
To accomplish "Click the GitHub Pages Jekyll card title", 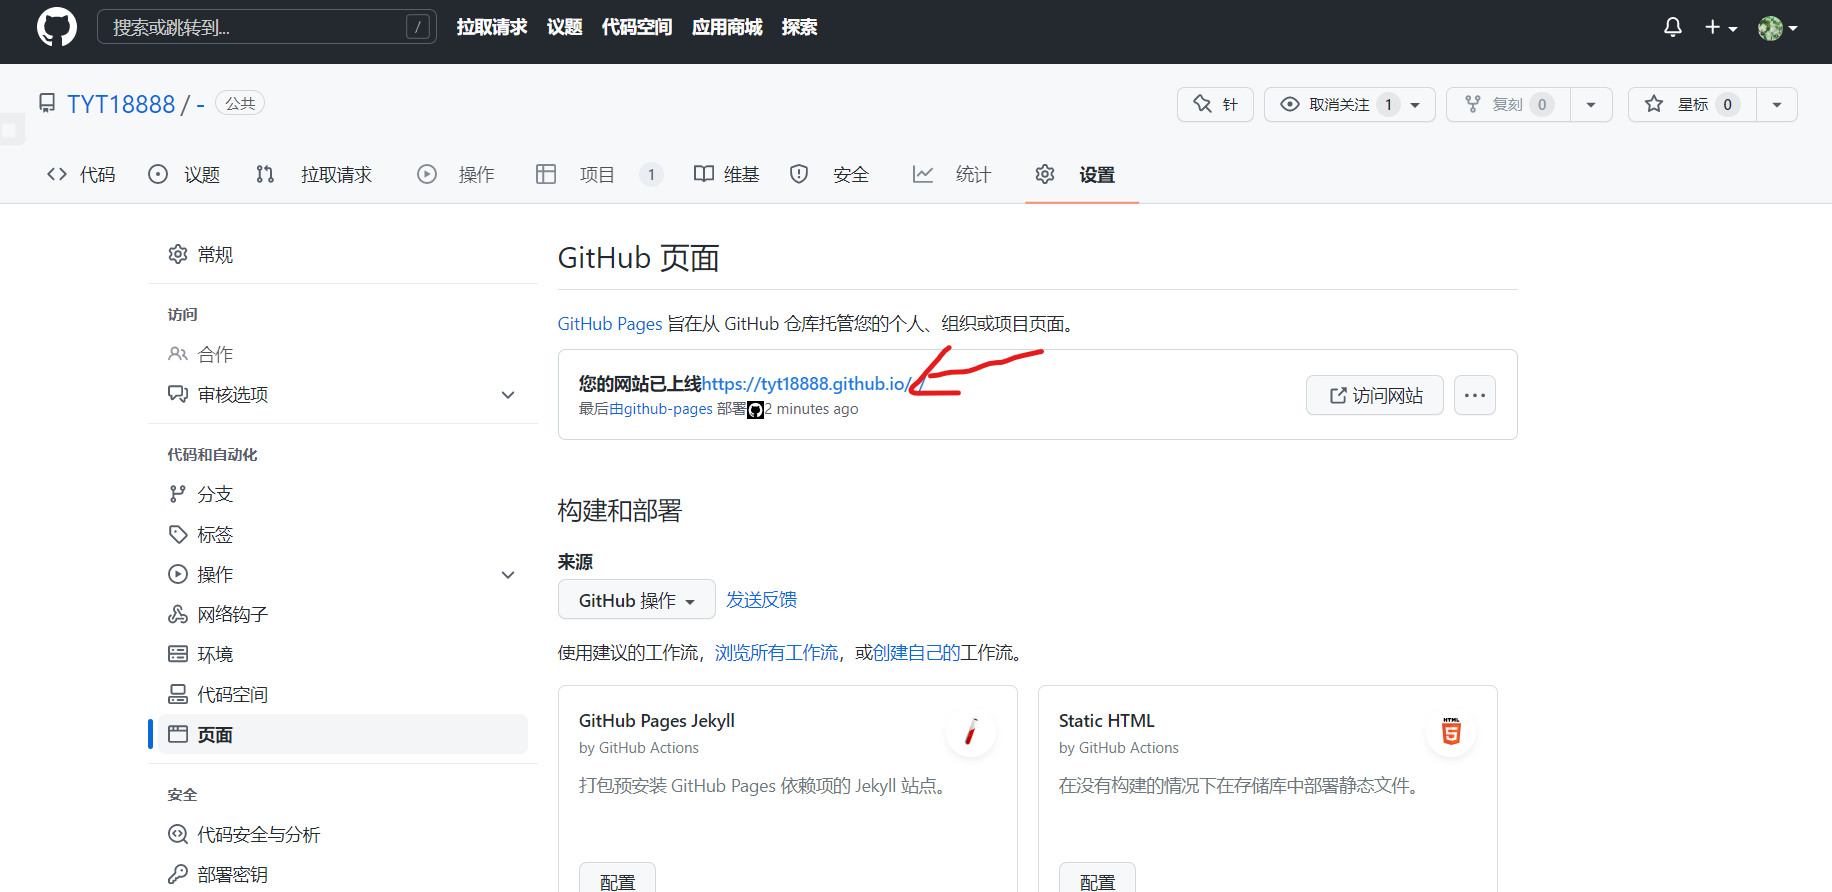I will (x=657, y=721).
